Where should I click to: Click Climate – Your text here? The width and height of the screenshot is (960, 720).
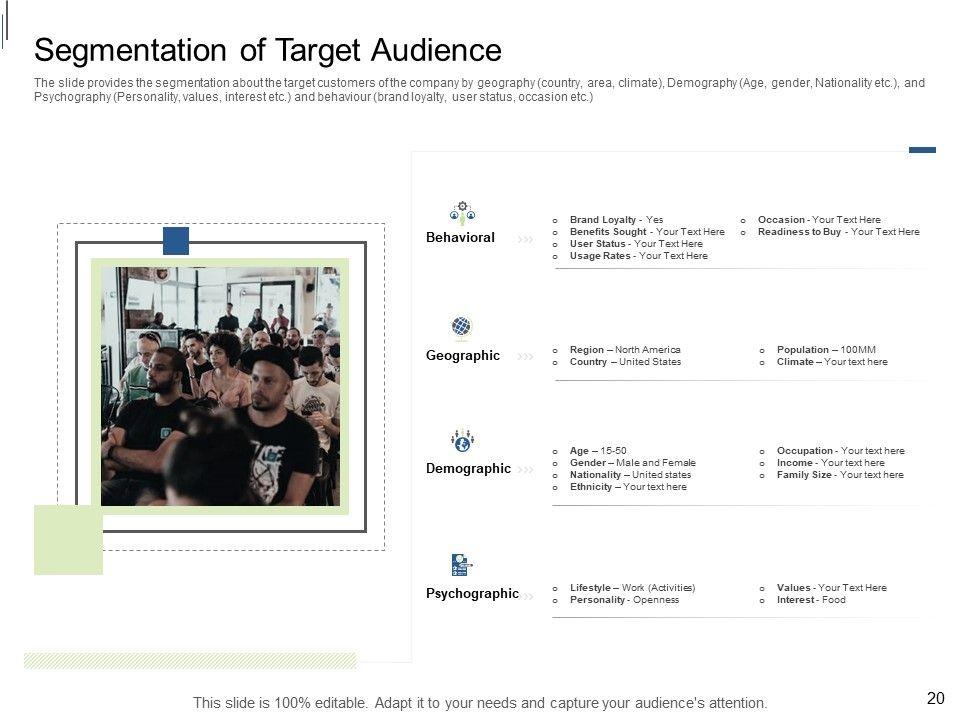(x=832, y=362)
